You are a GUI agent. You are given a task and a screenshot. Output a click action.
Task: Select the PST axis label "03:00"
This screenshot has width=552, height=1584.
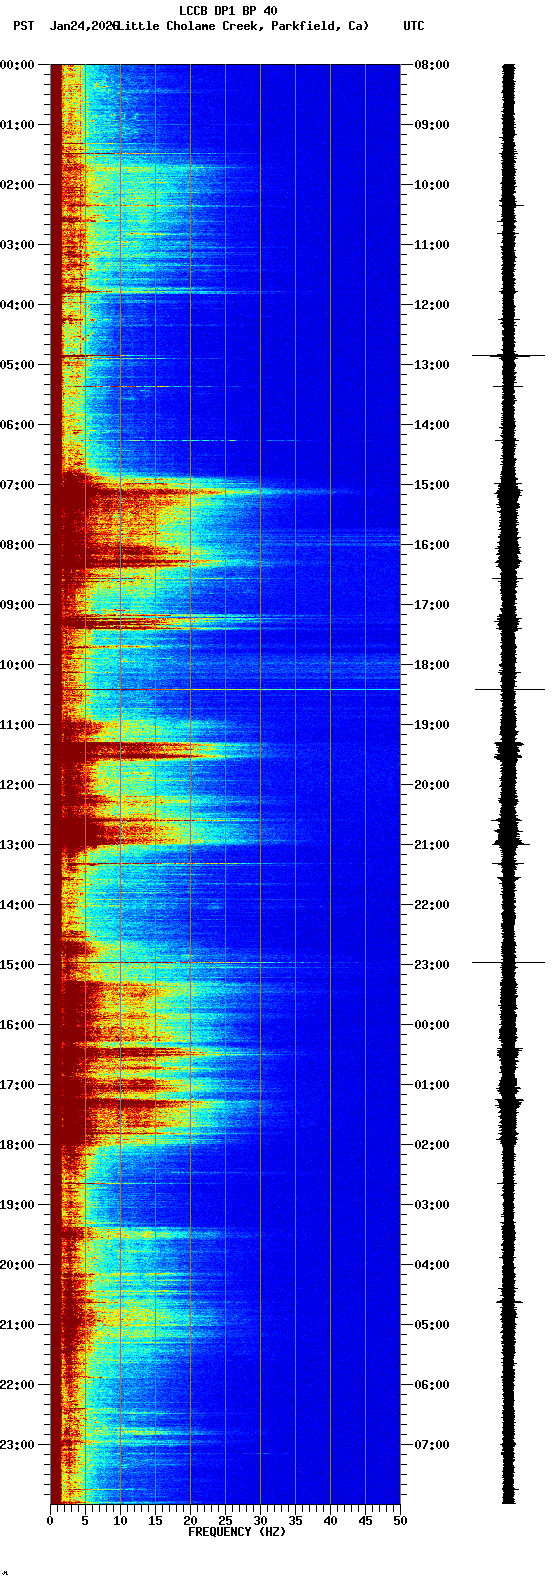click(x=17, y=245)
